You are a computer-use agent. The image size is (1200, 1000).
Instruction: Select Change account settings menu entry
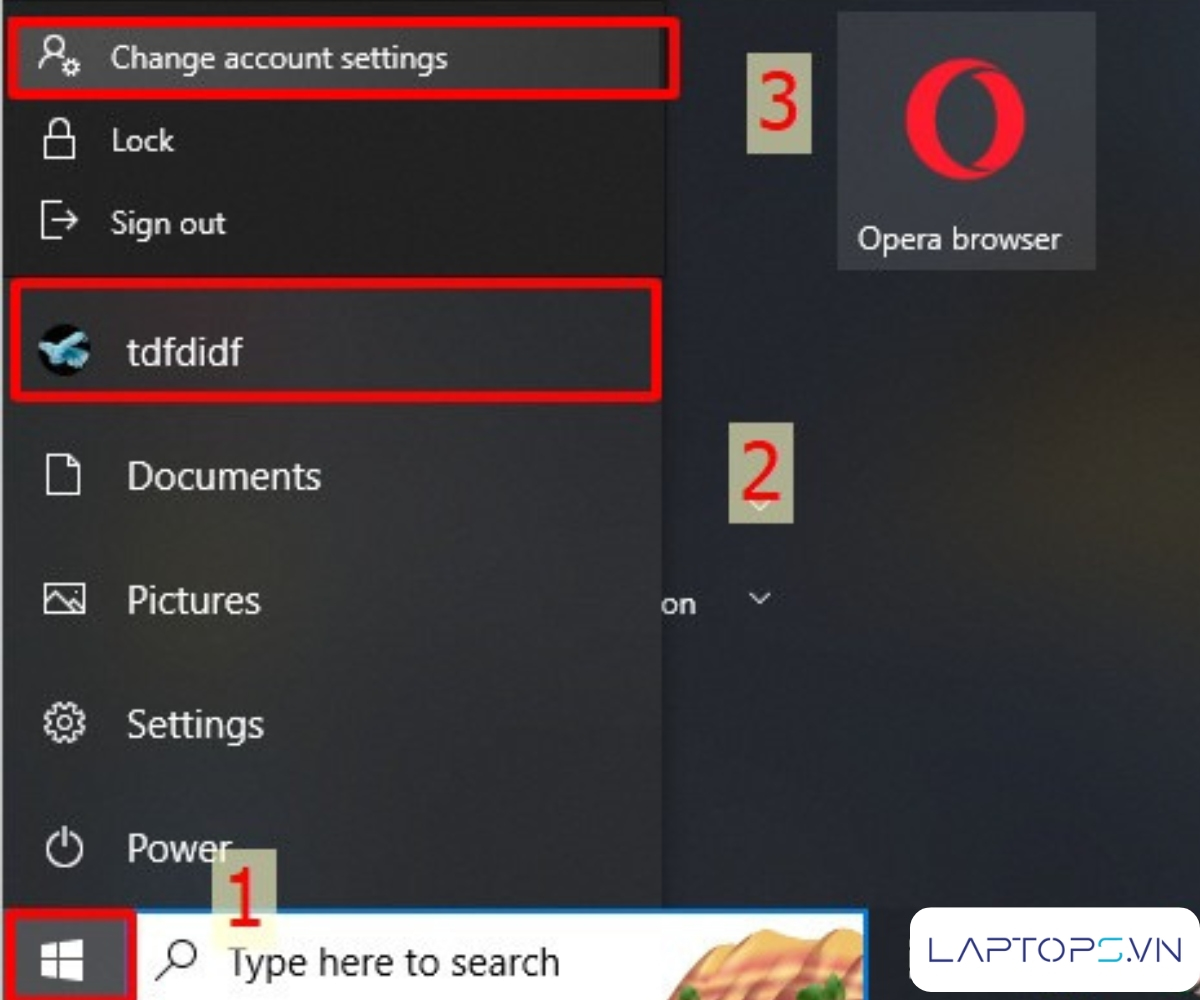tap(342, 58)
